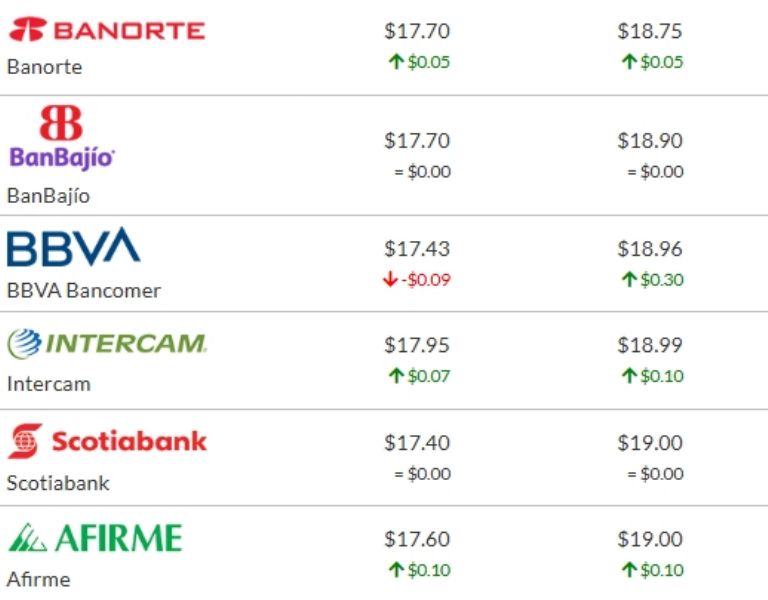Click the Scotiabank logo

click(x=107, y=441)
